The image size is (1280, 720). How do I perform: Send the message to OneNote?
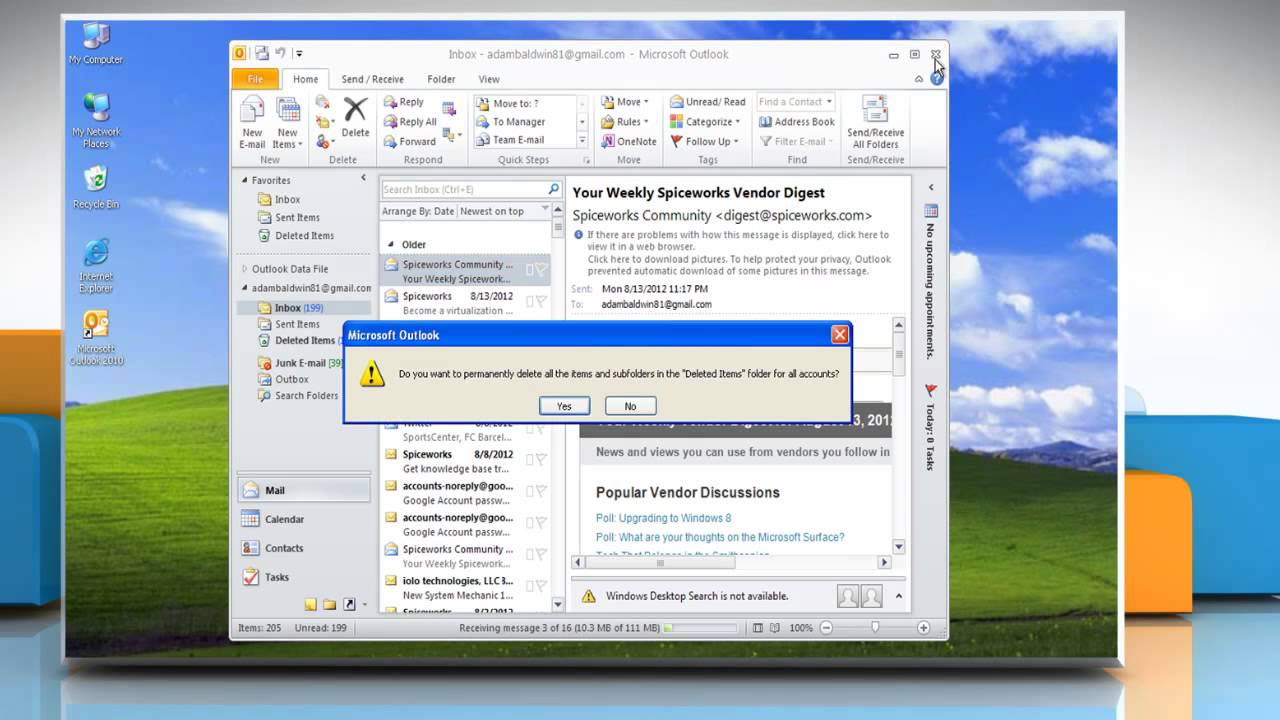click(x=629, y=141)
